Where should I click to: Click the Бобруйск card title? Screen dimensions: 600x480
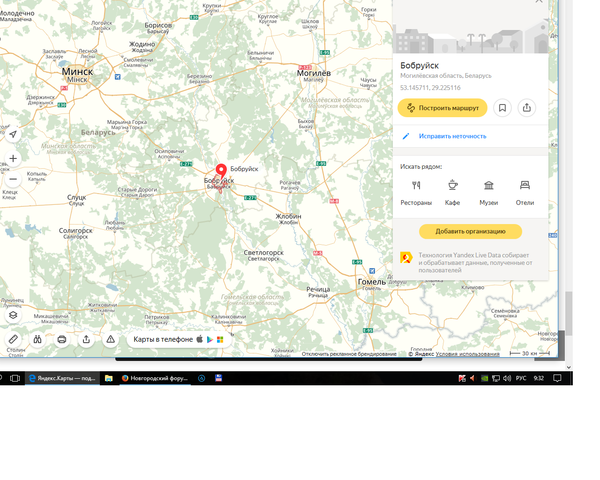pos(419,65)
